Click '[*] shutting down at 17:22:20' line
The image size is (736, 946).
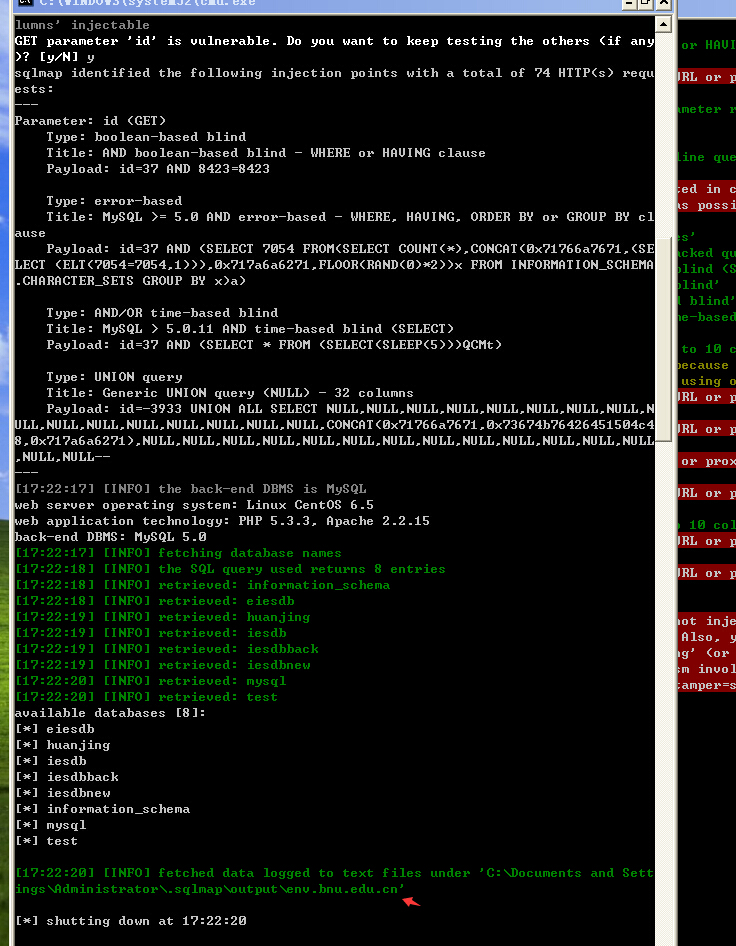tap(130, 921)
